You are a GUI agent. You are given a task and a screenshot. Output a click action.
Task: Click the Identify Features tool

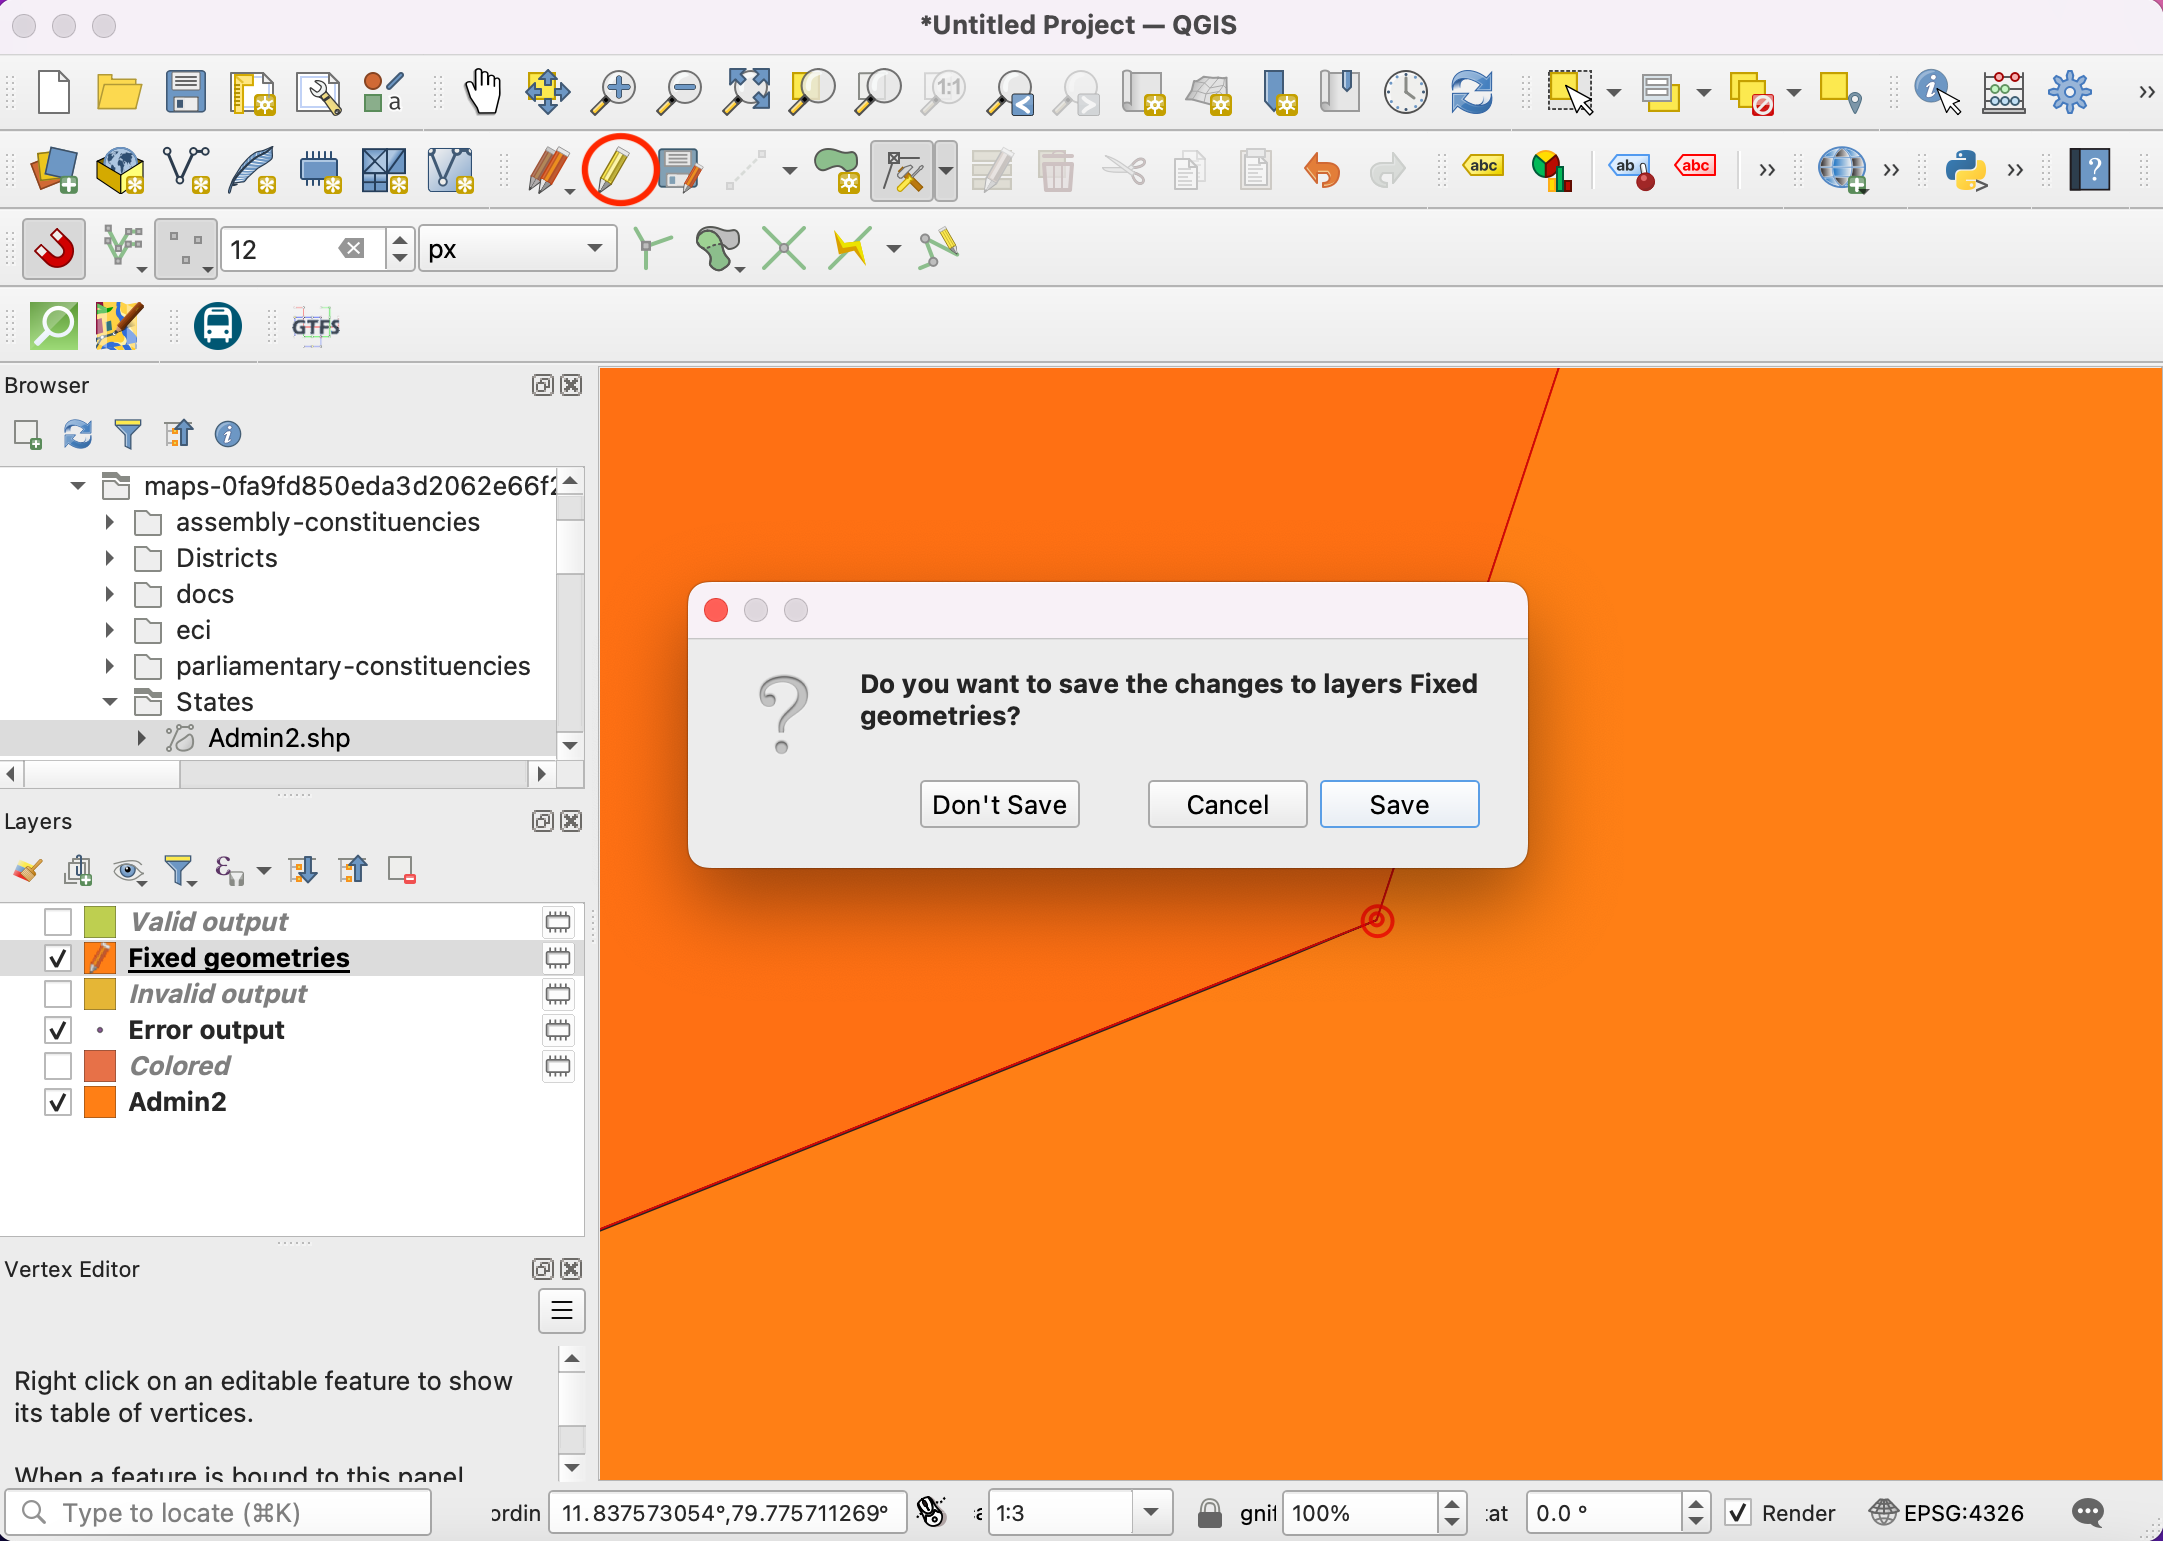pyautogui.click(x=1935, y=92)
